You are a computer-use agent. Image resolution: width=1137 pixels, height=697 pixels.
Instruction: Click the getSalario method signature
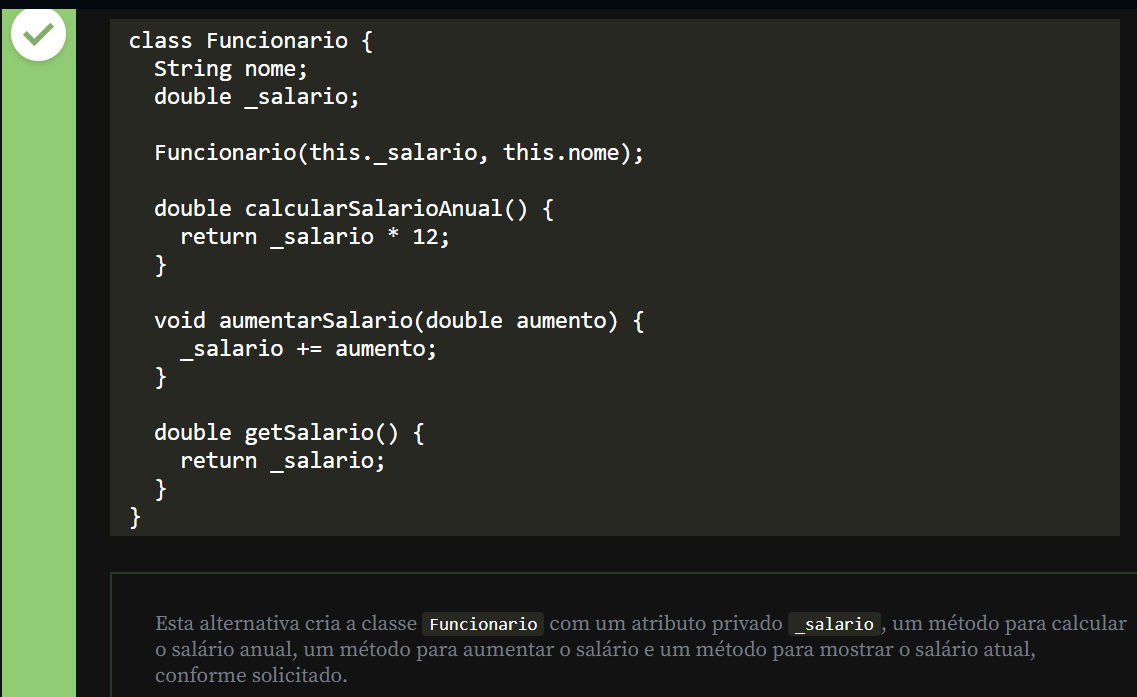(289, 433)
